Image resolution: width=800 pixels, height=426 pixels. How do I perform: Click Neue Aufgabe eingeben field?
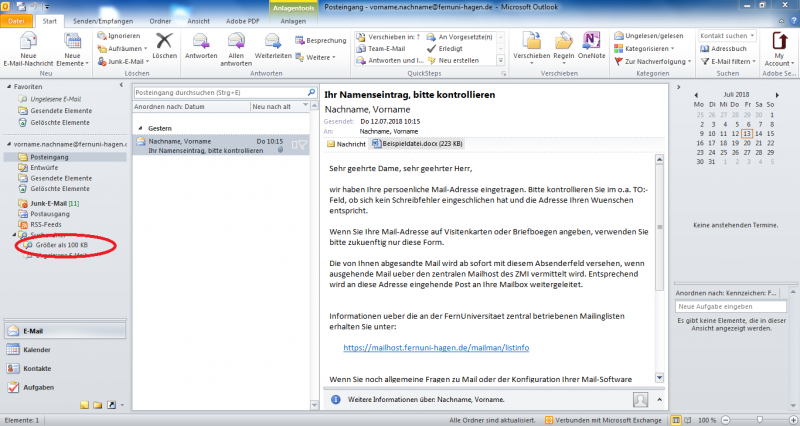click(x=731, y=307)
